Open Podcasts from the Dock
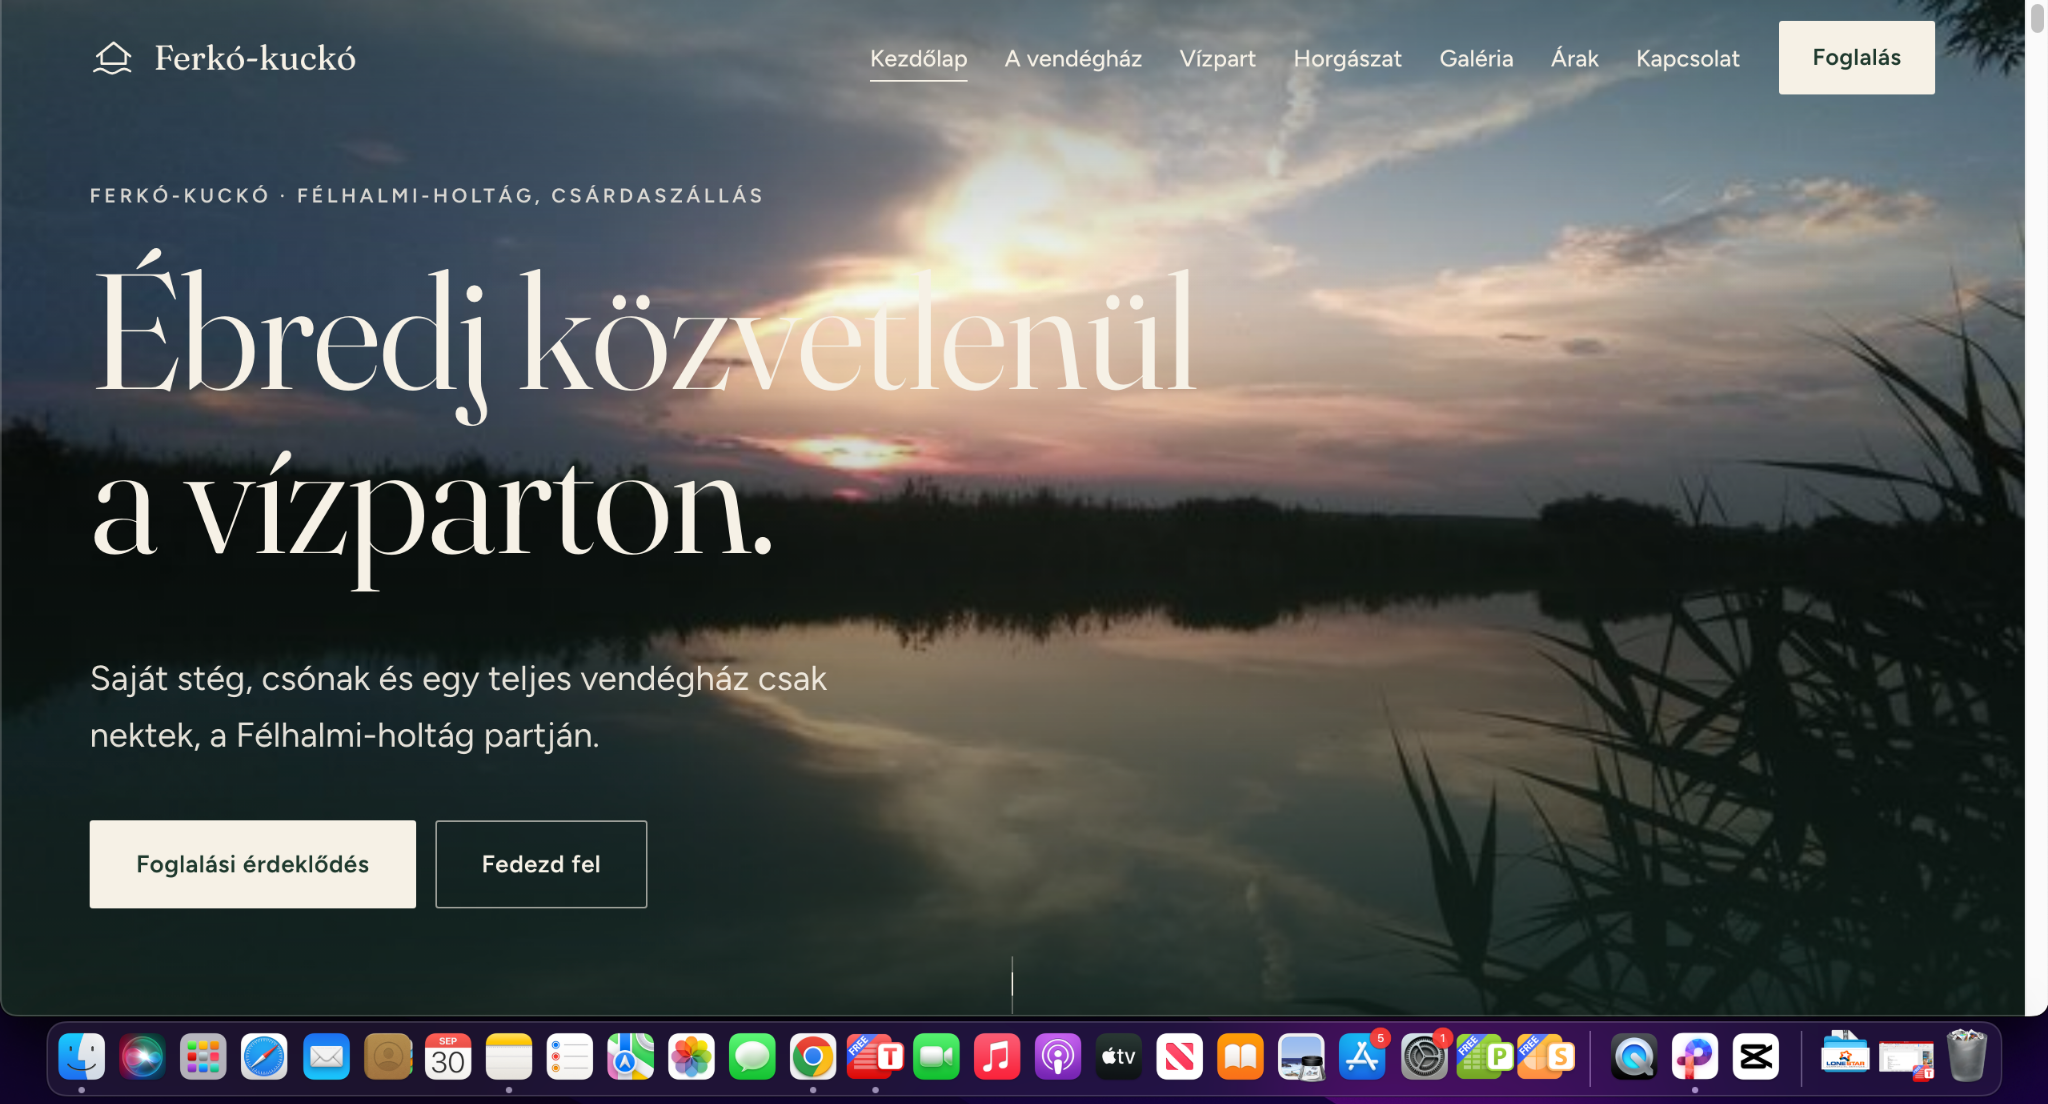The height and width of the screenshot is (1104, 2048). (1058, 1057)
